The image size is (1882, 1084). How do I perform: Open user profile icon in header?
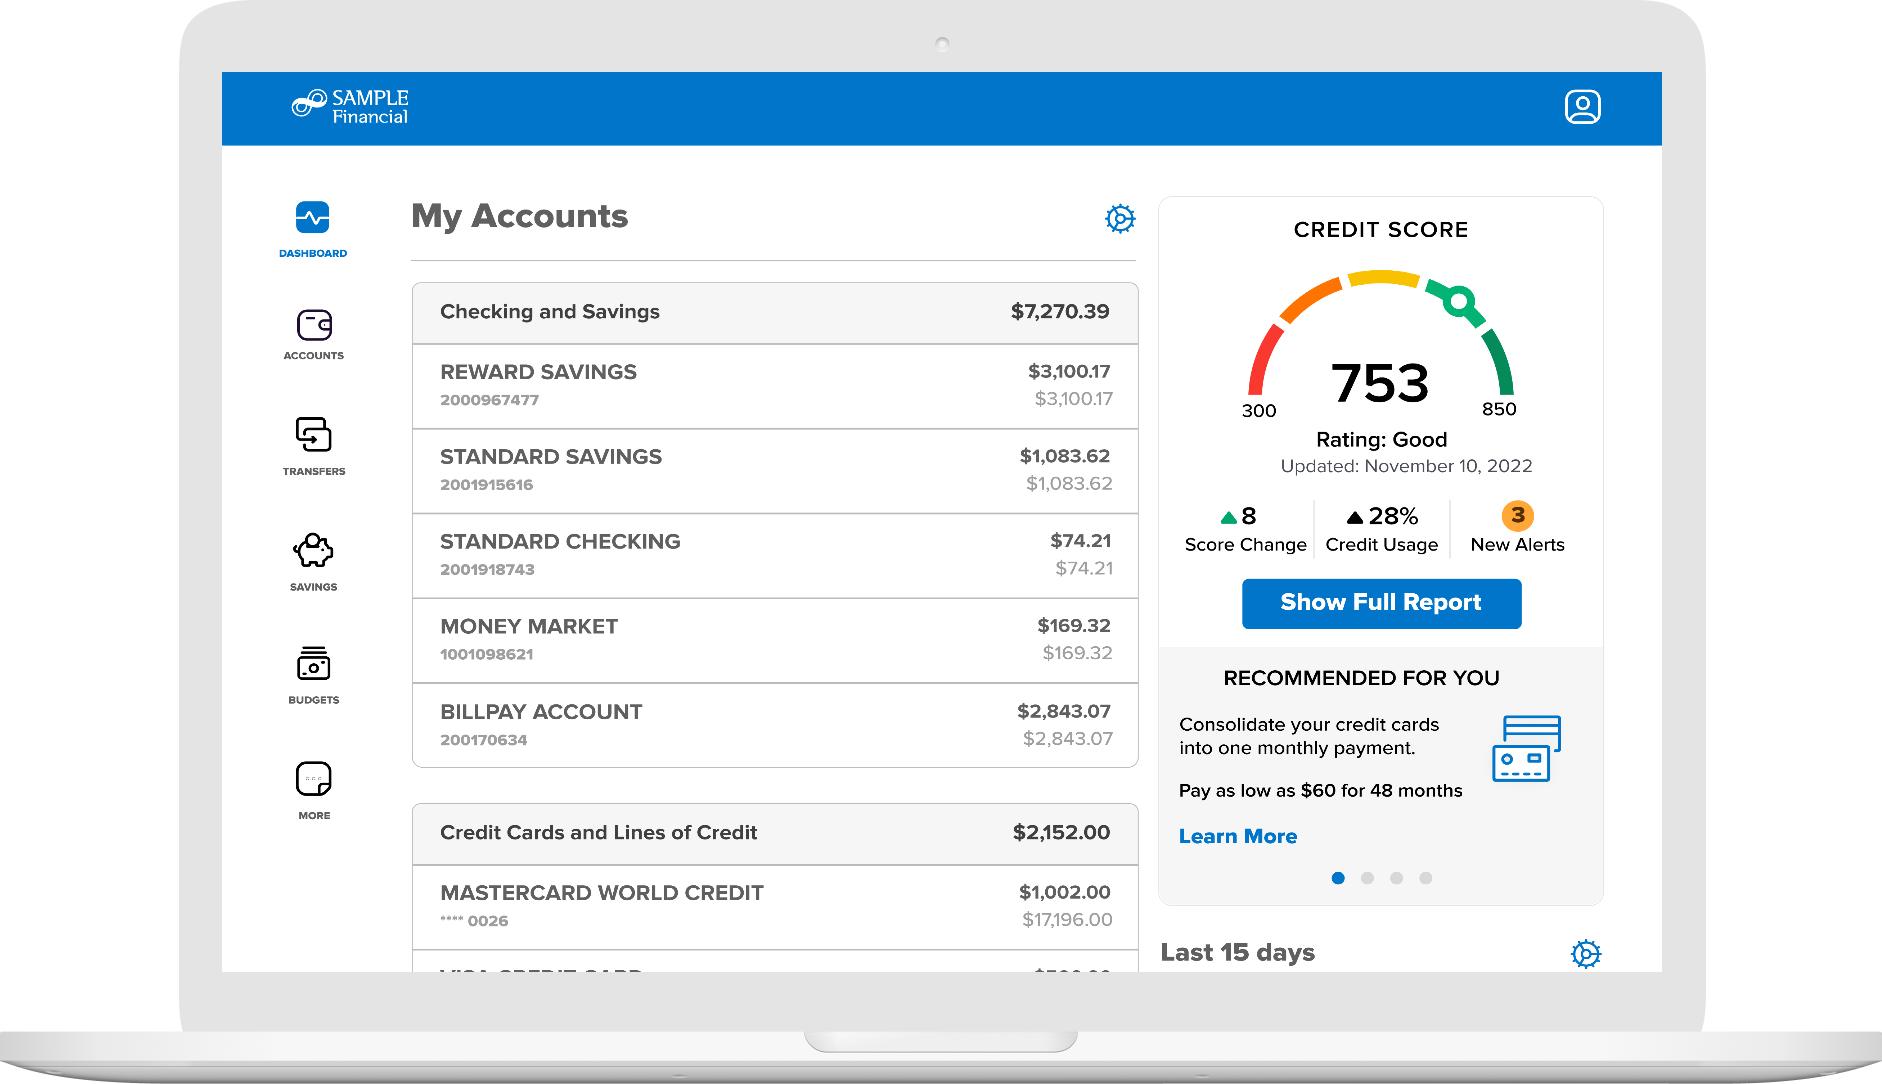click(1582, 107)
